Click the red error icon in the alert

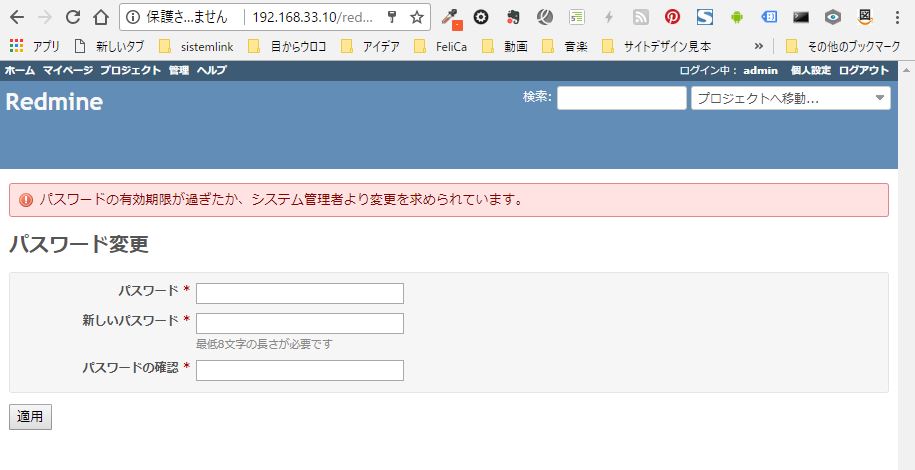(26, 200)
